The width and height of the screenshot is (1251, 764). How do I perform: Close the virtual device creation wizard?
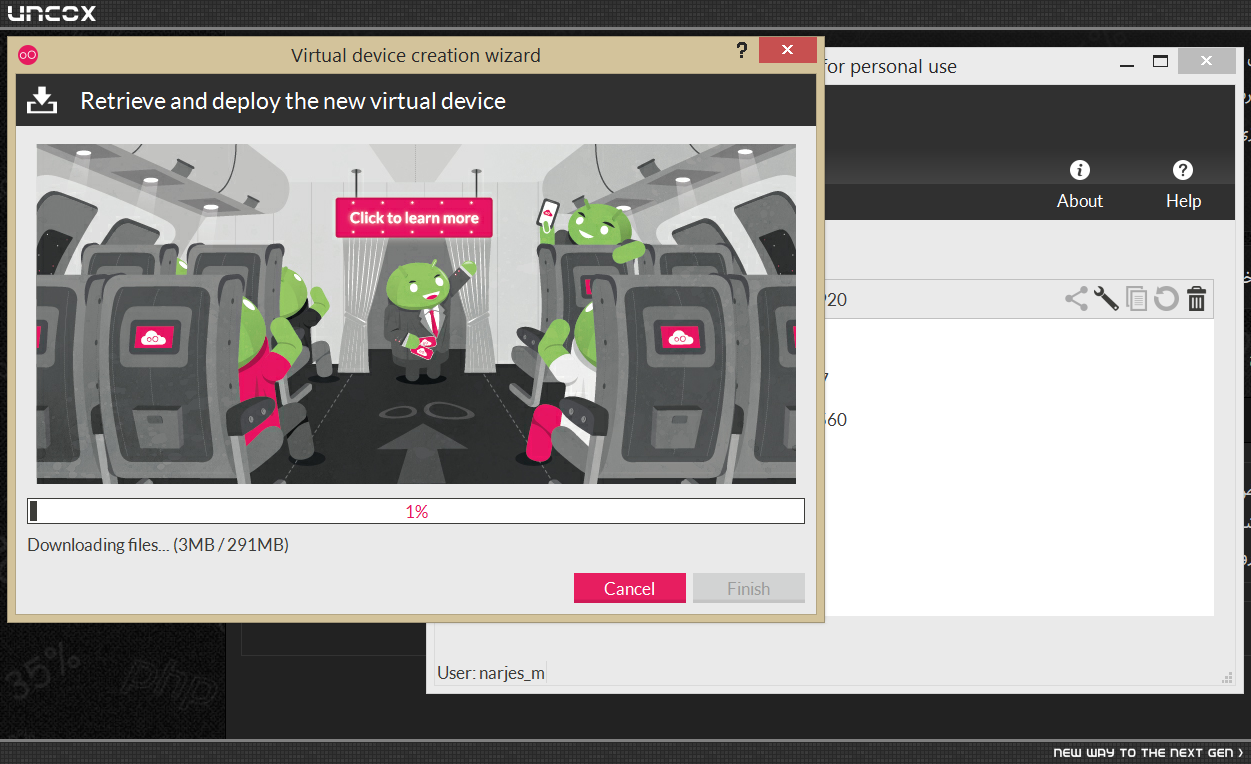click(x=788, y=50)
